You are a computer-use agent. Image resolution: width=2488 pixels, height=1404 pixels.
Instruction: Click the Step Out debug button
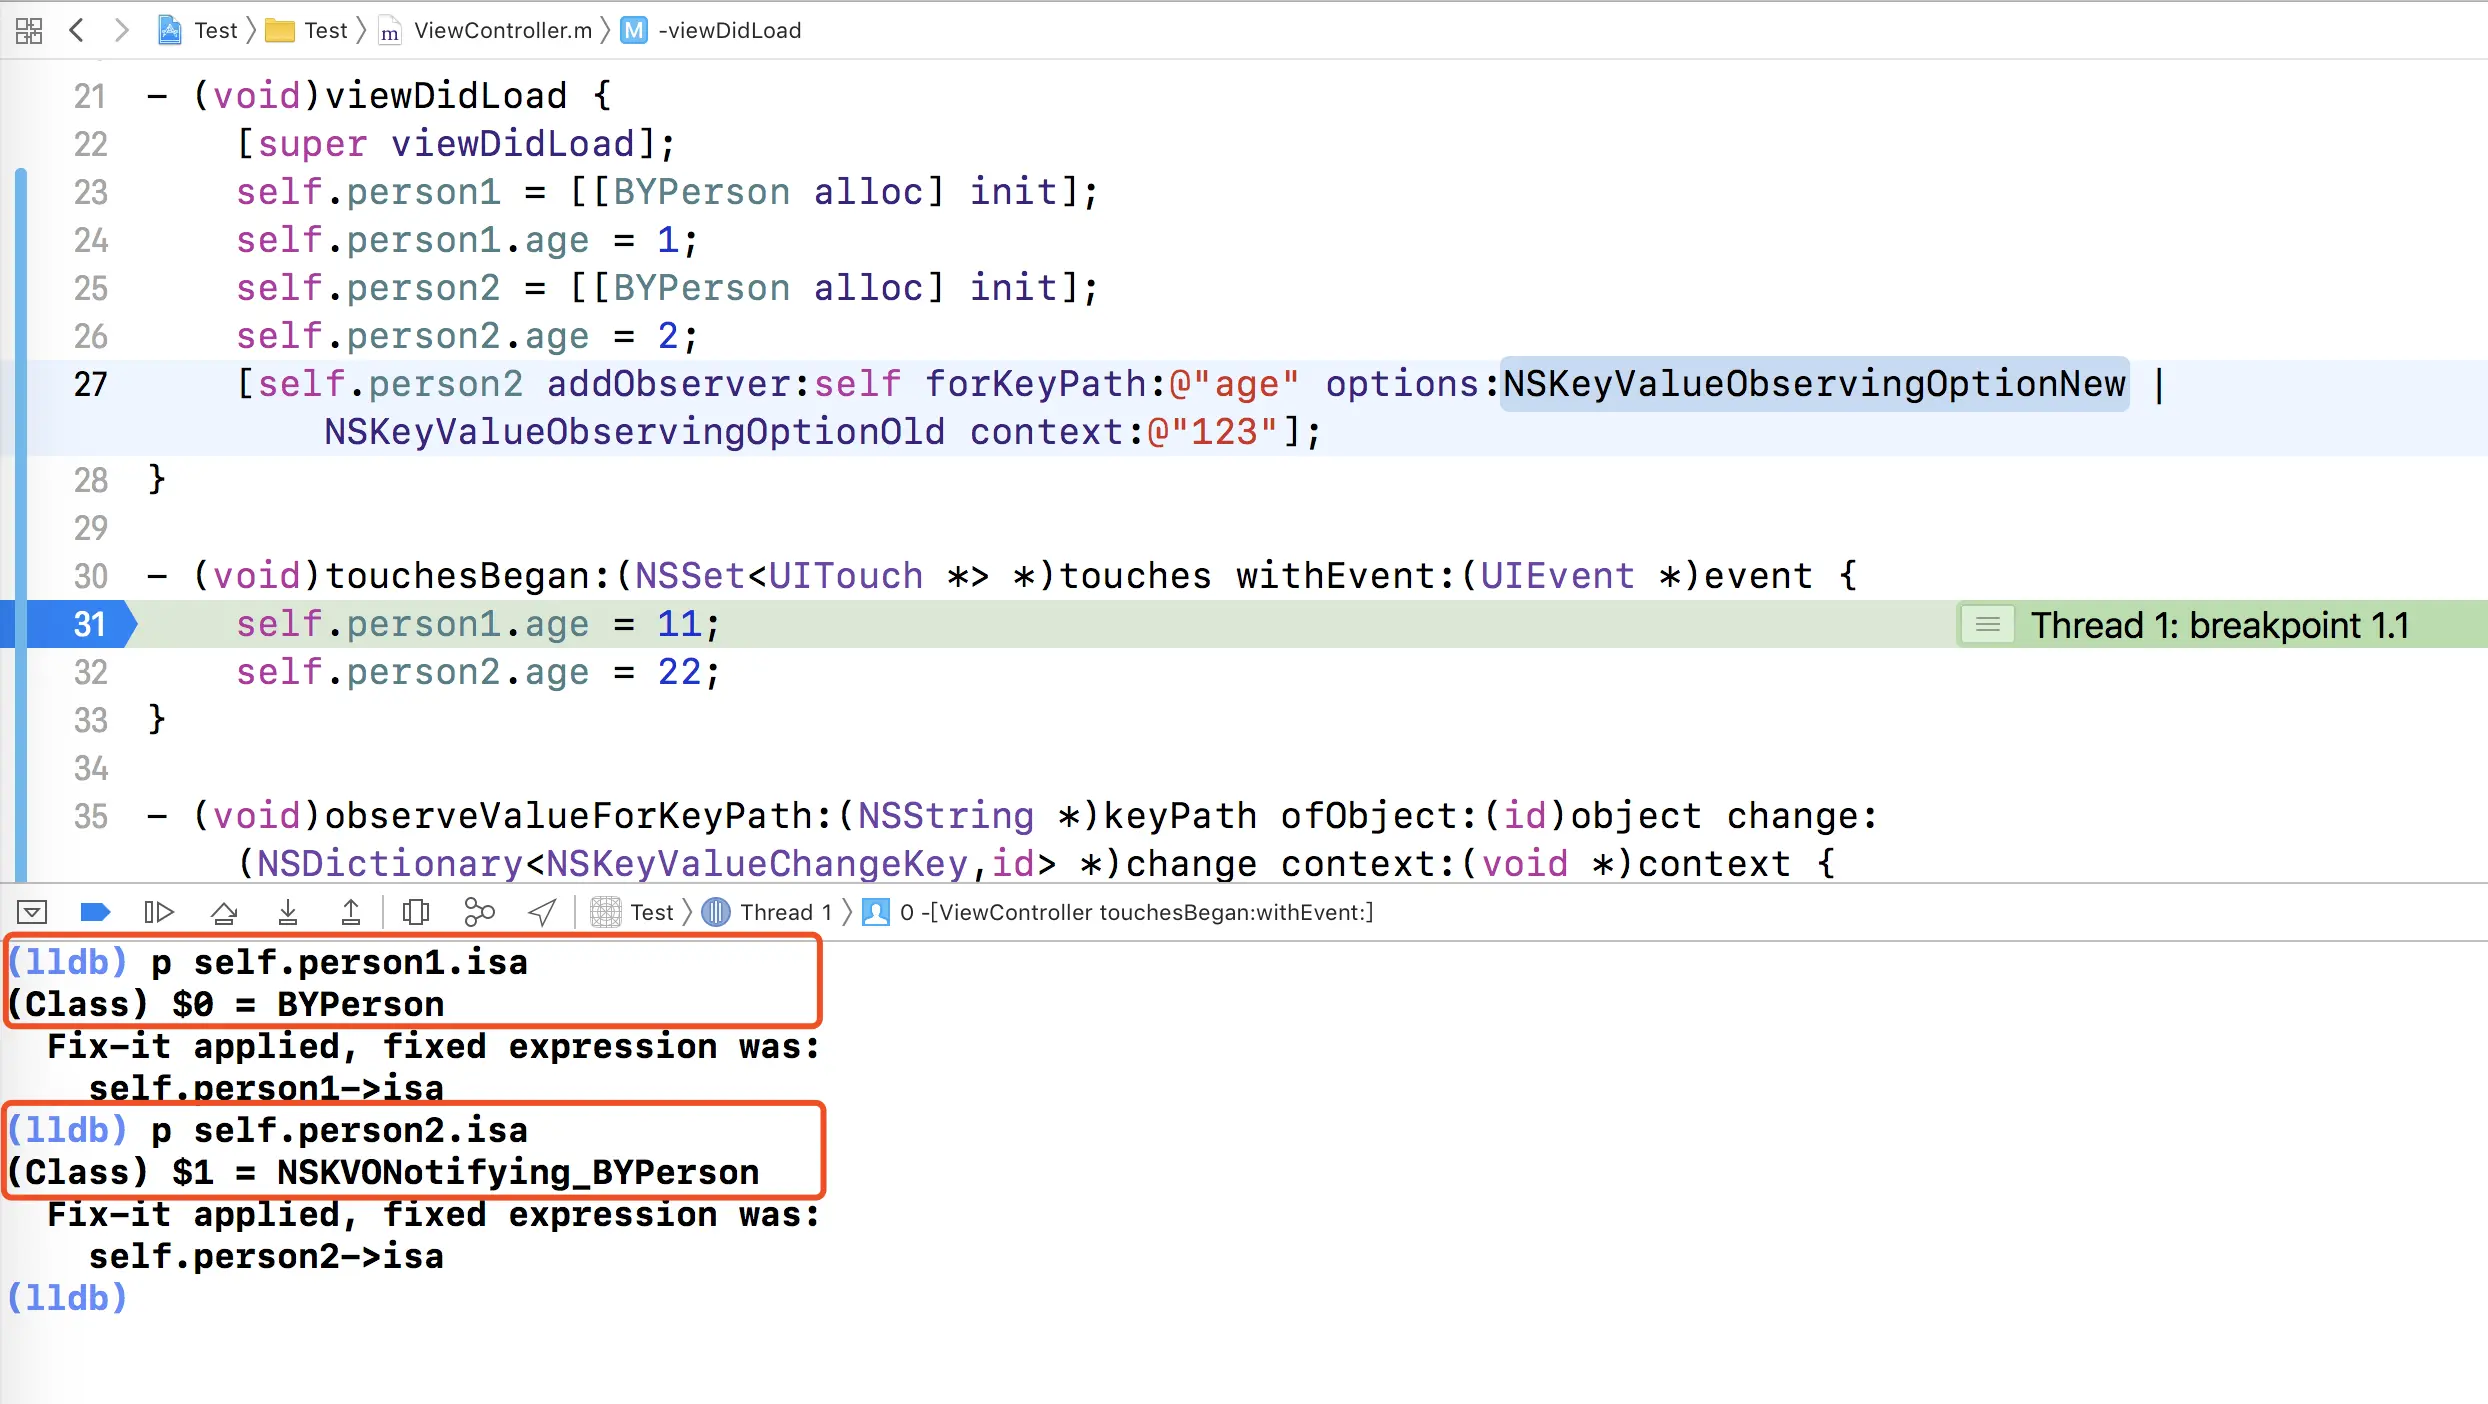coord(351,912)
